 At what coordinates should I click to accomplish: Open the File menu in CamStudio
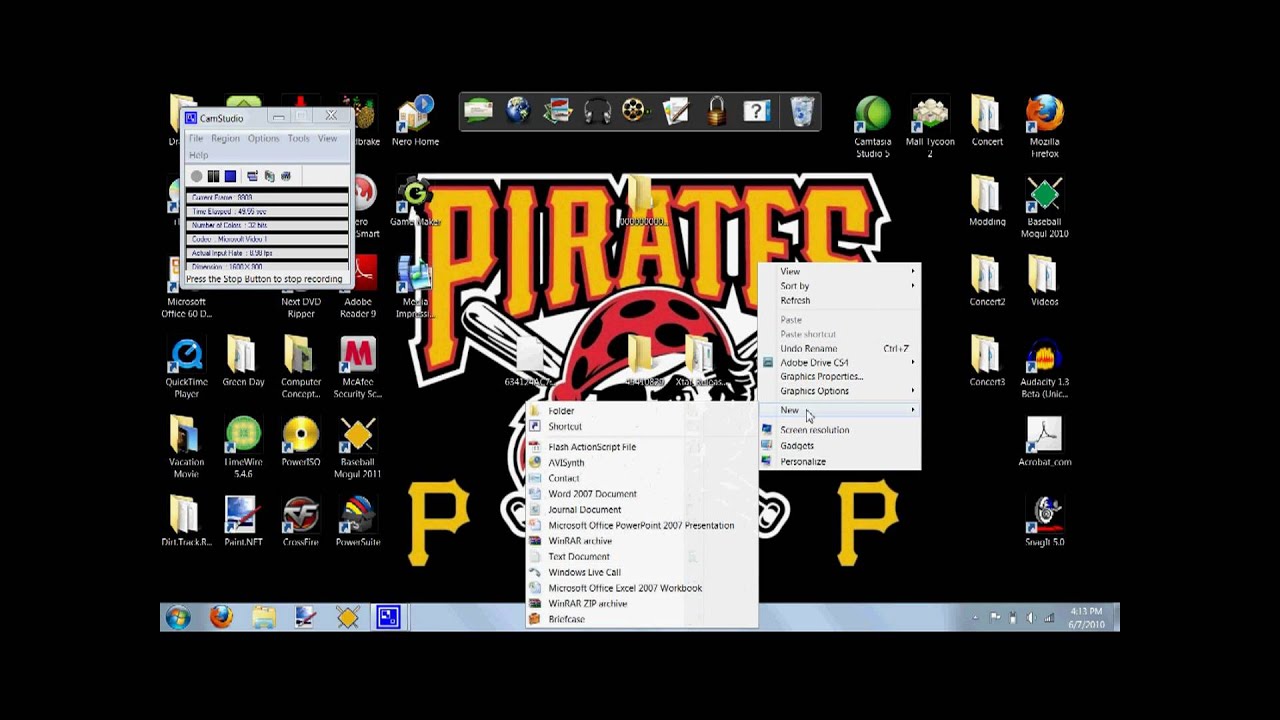(196, 139)
